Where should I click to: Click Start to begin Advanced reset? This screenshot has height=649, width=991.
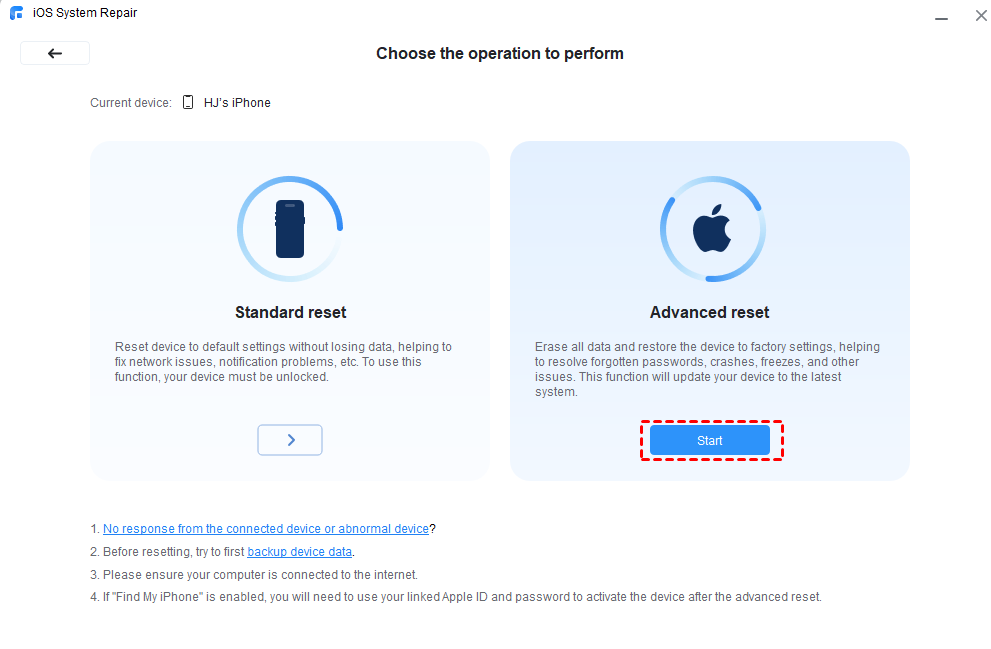coord(710,440)
